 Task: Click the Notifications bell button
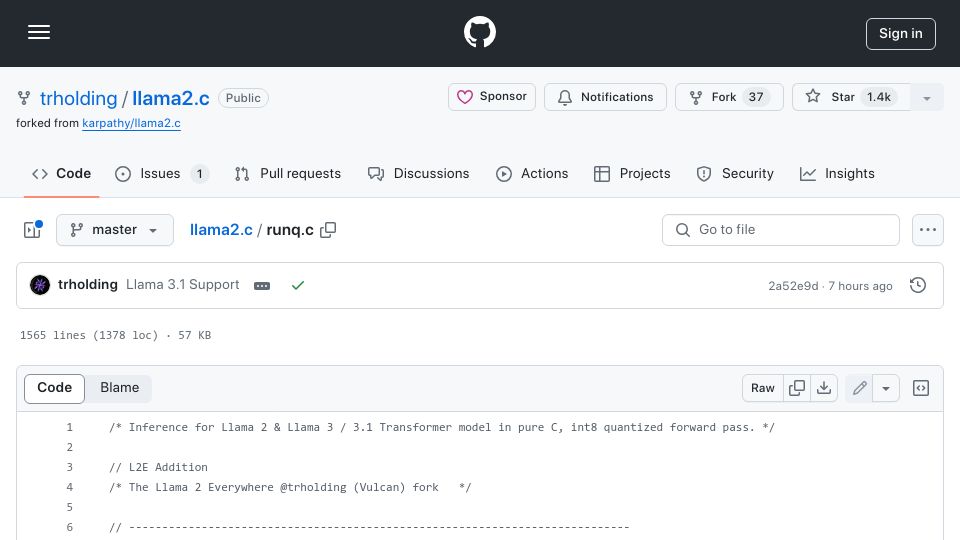point(605,97)
